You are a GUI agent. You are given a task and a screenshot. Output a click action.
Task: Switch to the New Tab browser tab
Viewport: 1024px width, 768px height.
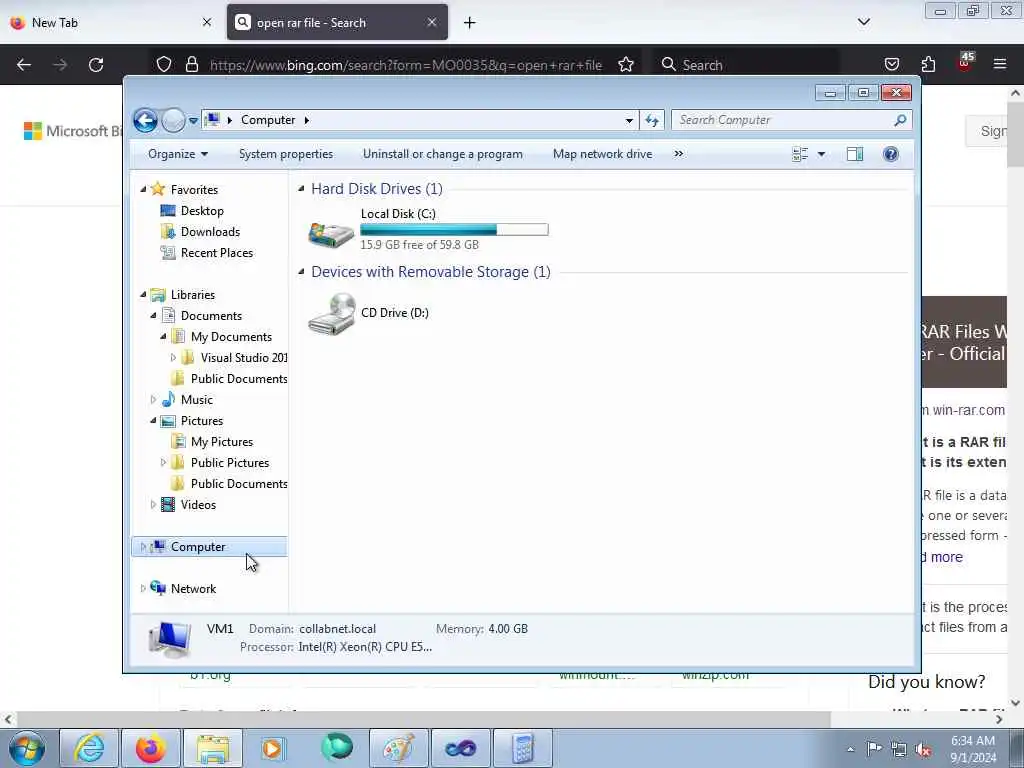(x=111, y=22)
